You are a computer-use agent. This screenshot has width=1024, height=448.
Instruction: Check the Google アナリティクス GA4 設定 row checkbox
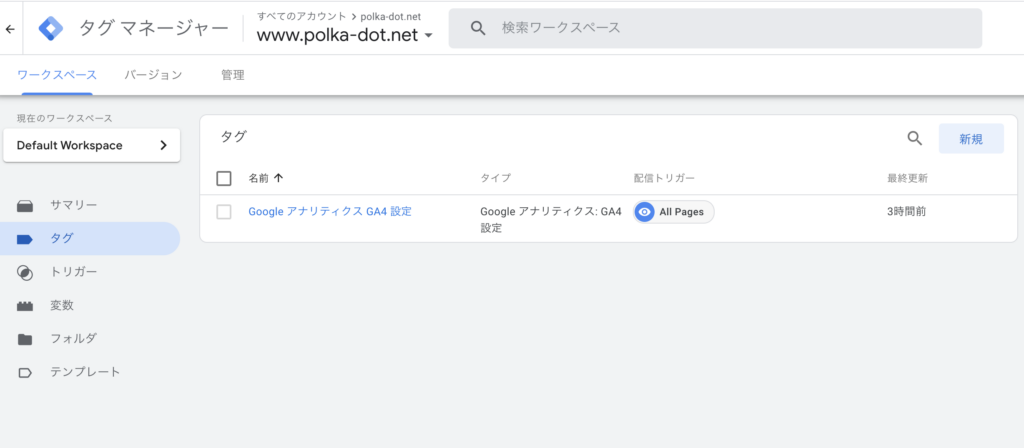pyautogui.click(x=224, y=212)
